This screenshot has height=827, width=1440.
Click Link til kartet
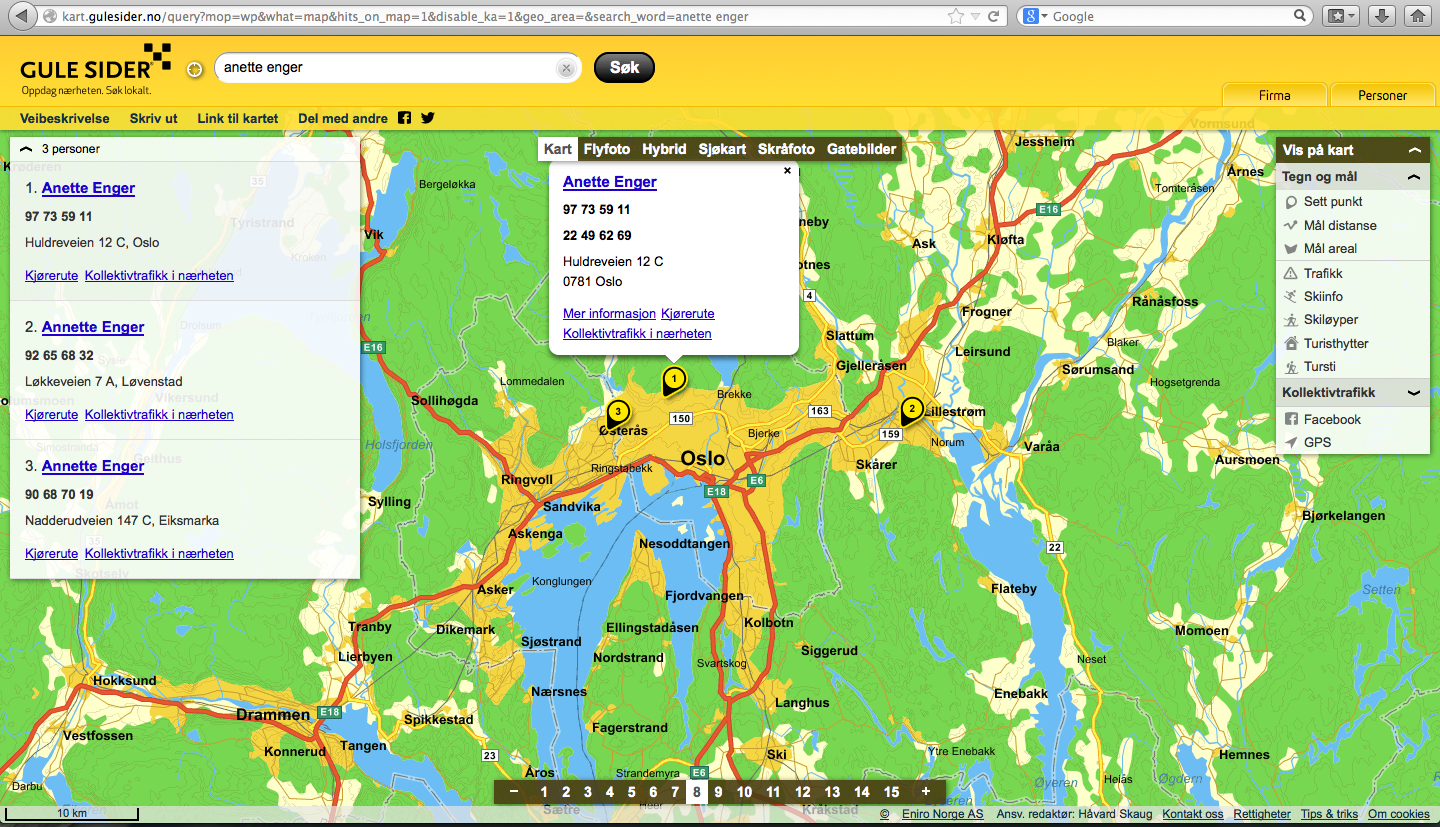click(238, 118)
